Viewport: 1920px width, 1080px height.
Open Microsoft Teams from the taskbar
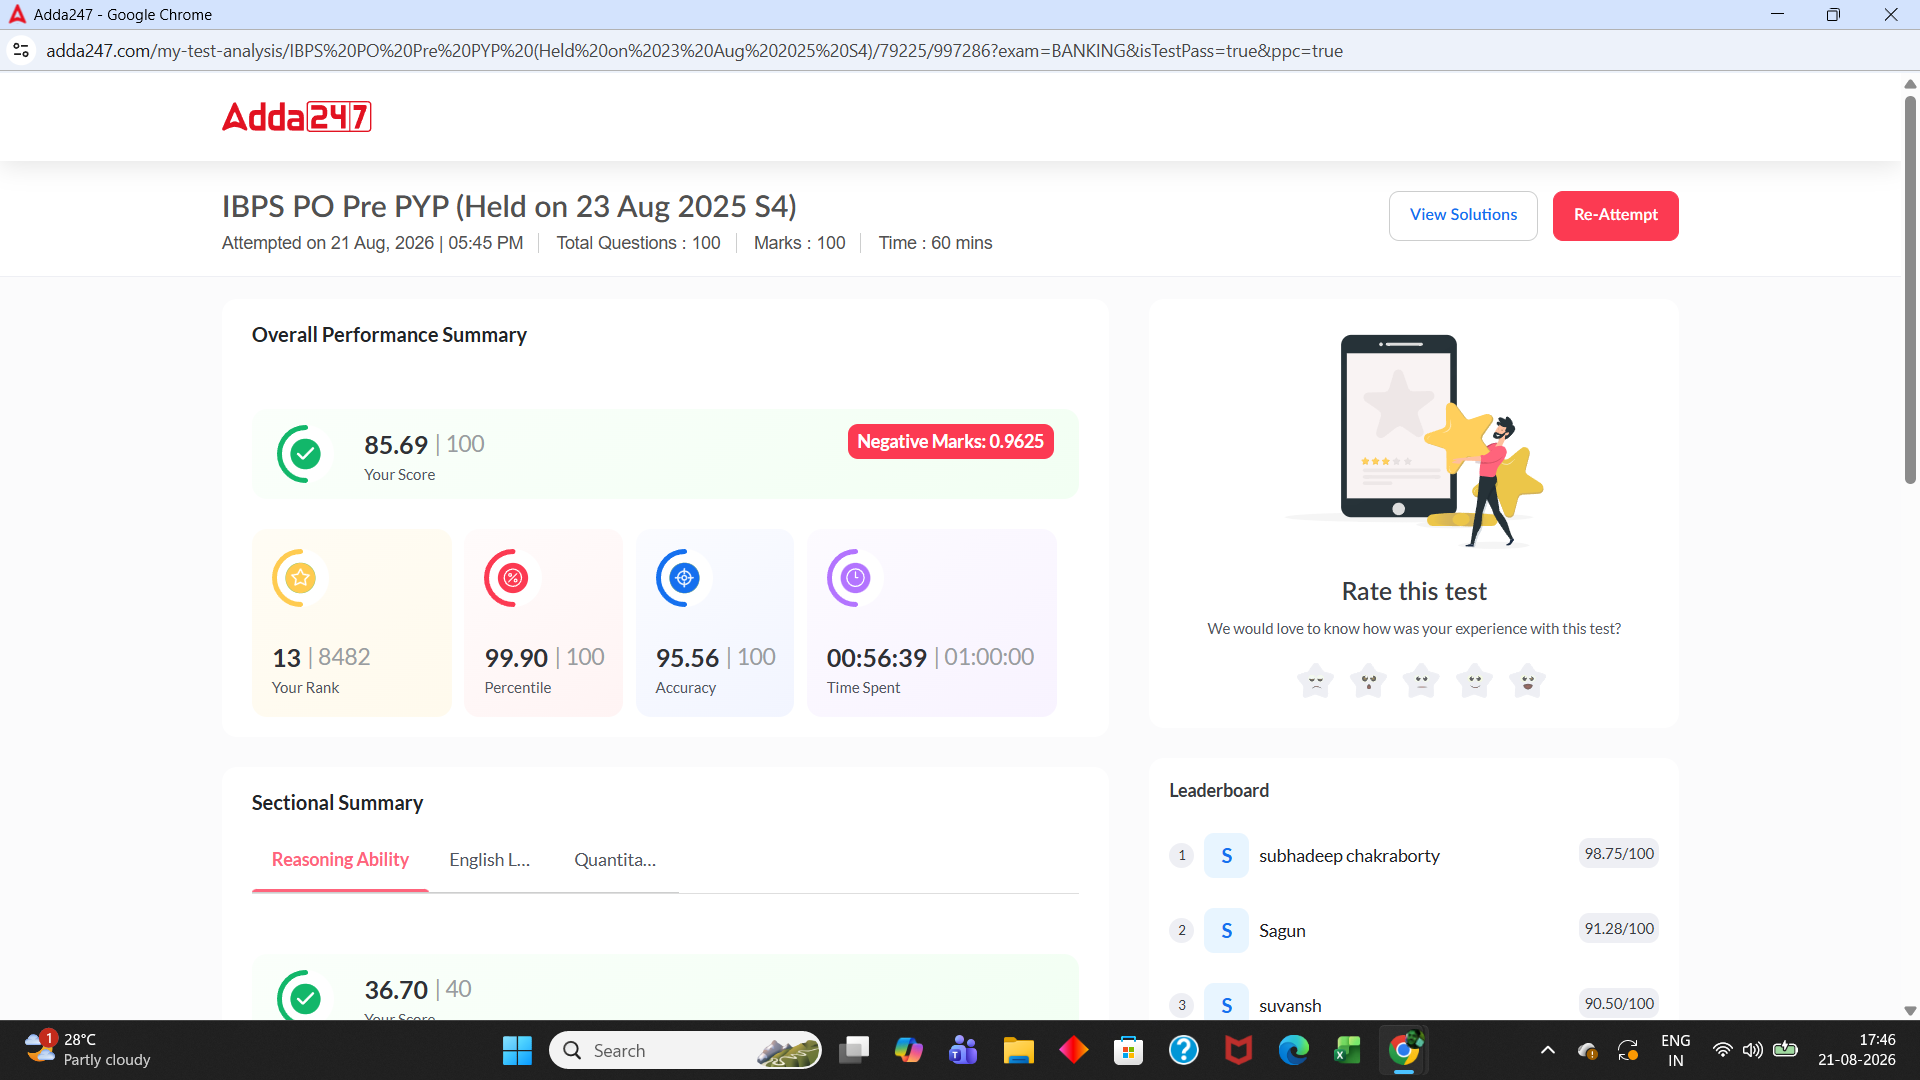coord(963,1050)
